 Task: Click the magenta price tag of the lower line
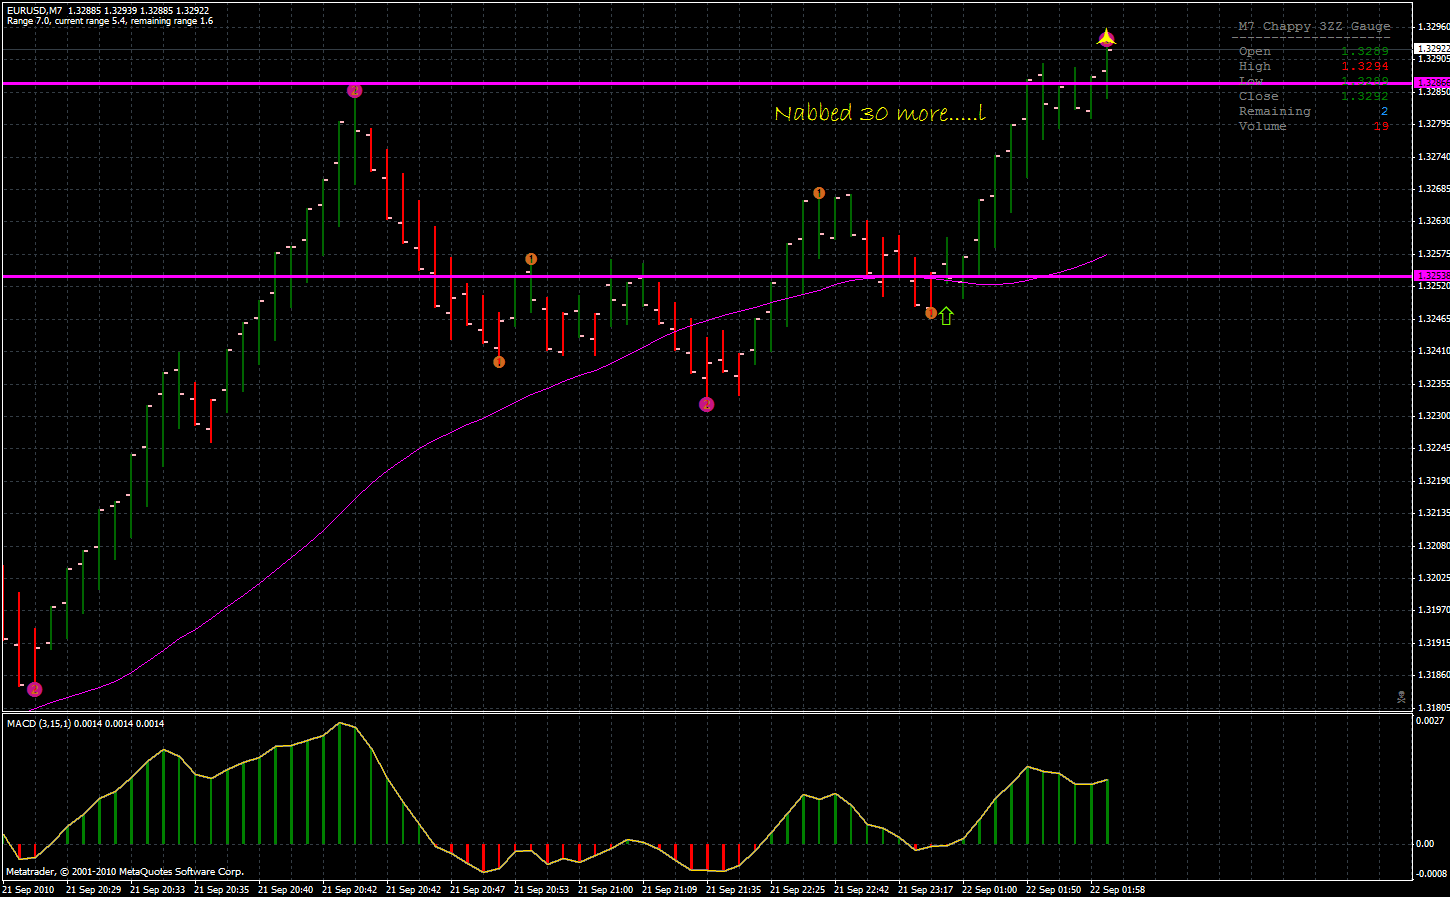(x=1432, y=276)
